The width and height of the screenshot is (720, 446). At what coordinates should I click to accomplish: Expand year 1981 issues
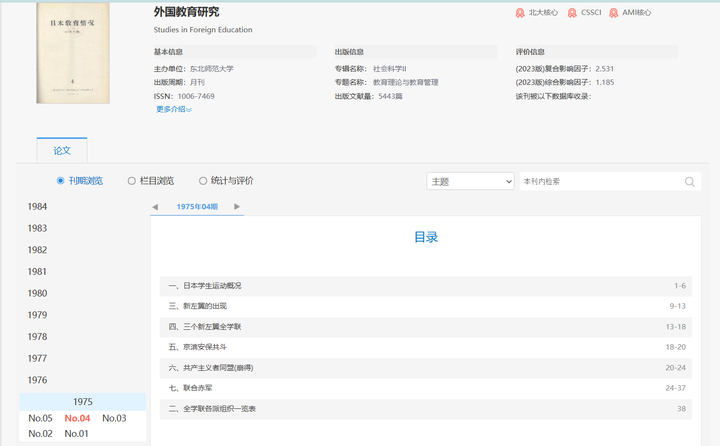pos(37,271)
